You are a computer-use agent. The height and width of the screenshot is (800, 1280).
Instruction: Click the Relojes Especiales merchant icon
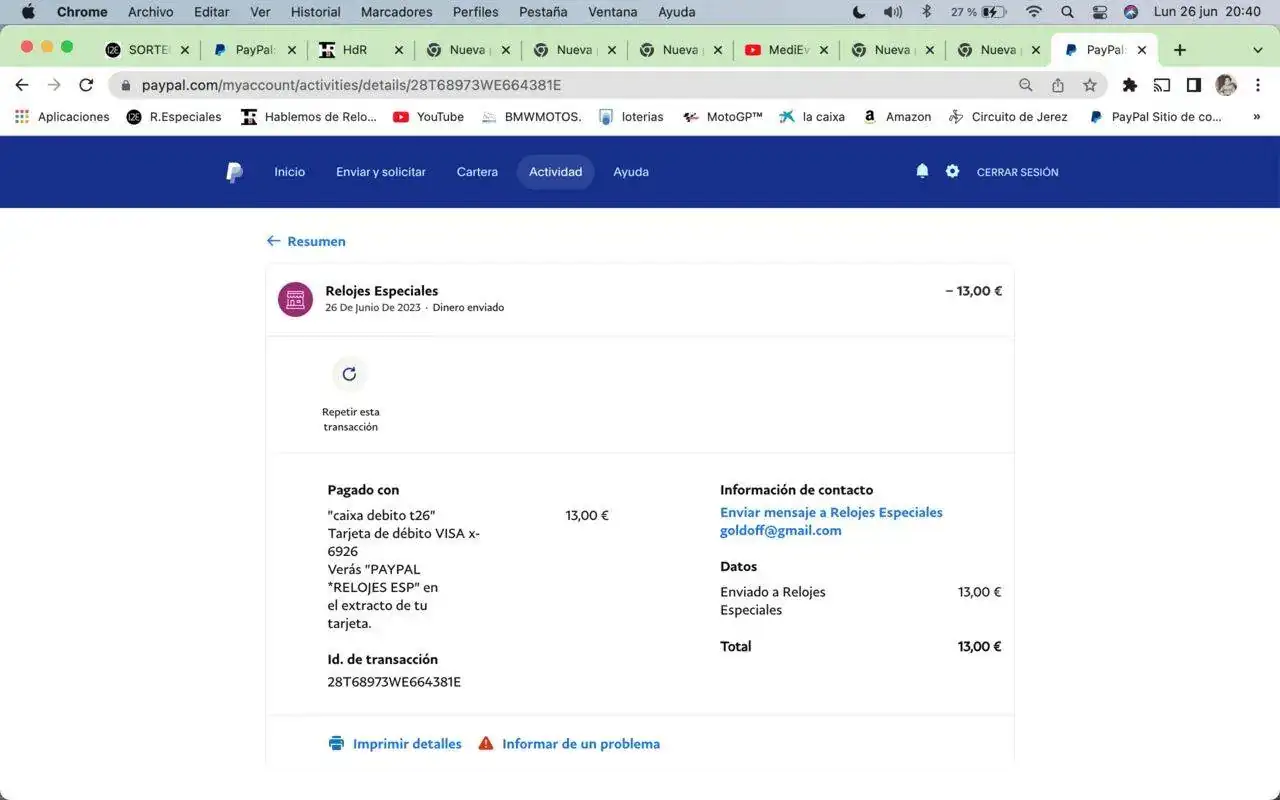[295, 299]
